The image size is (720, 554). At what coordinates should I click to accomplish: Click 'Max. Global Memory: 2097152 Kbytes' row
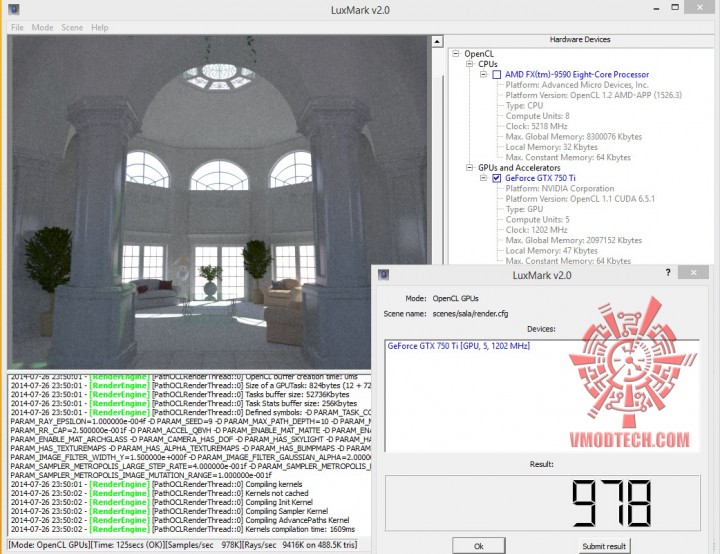click(x=574, y=240)
